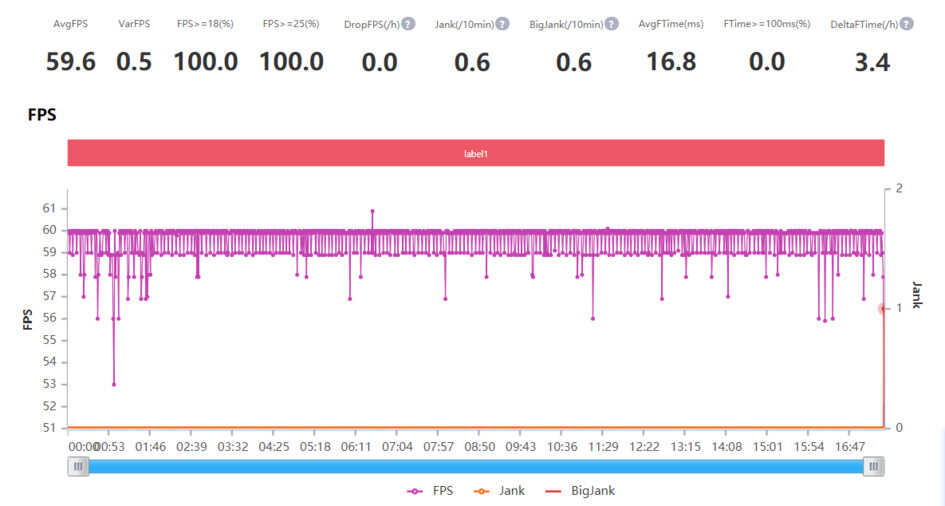Click the highlighted Jank marker at chart's right edge
The height and width of the screenshot is (506, 945).
883,309
